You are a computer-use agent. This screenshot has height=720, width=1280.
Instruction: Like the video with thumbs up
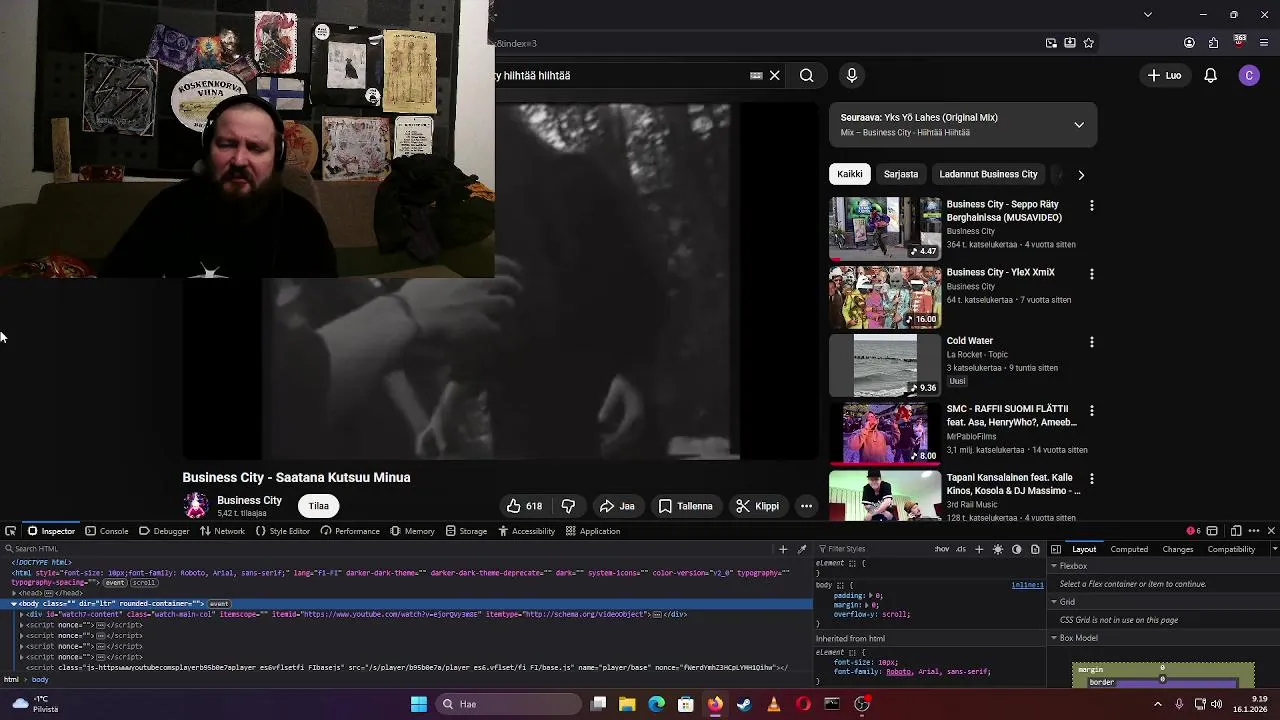pos(524,506)
